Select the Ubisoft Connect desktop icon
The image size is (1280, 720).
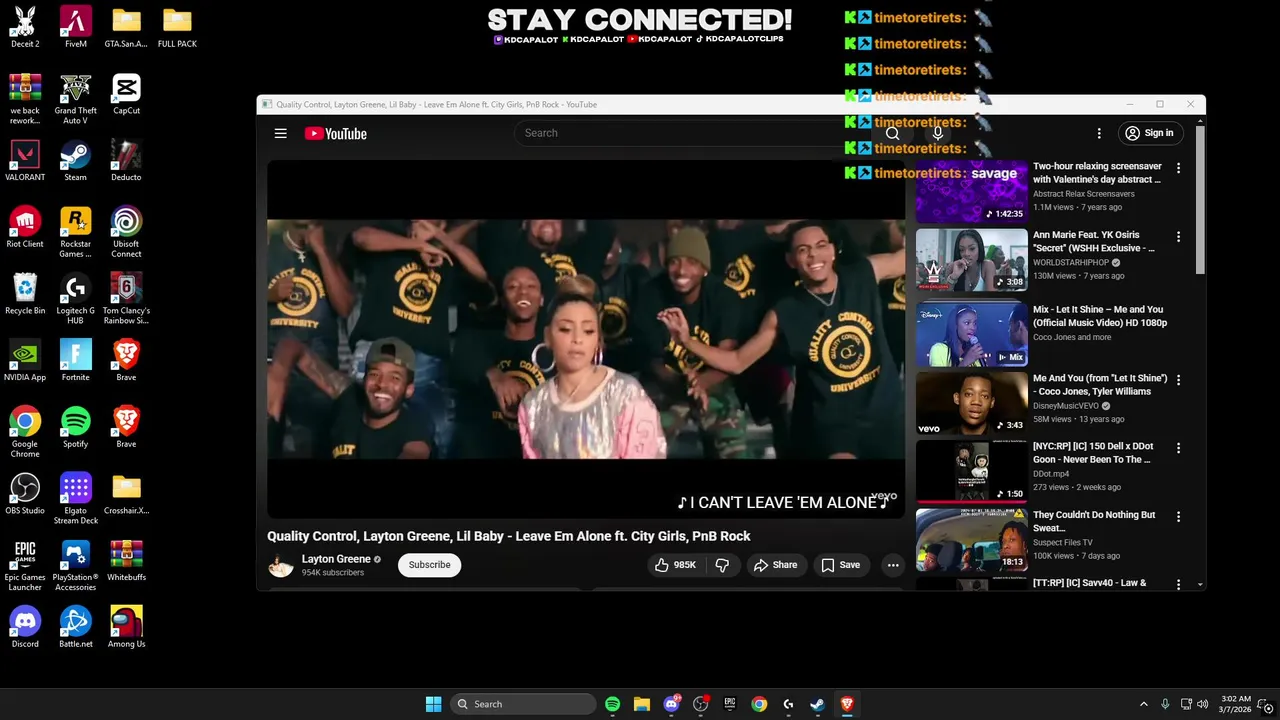click(x=126, y=232)
